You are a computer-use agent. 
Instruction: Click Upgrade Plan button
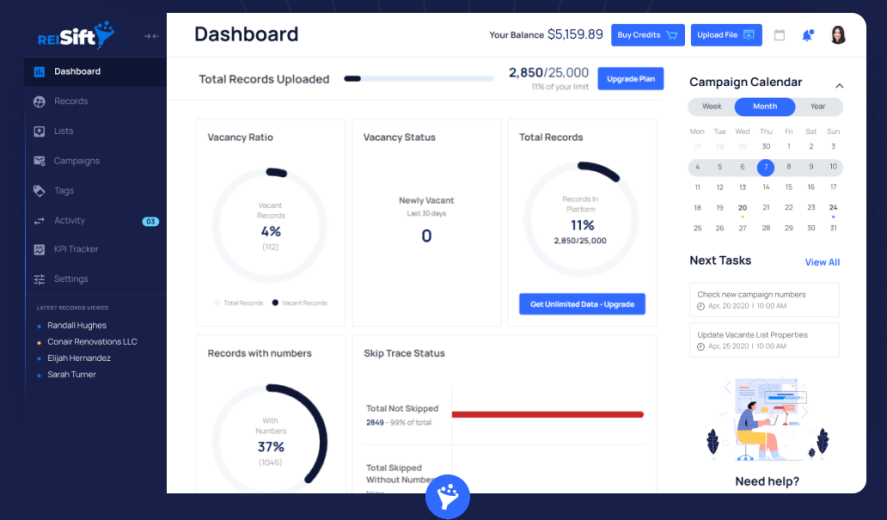pos(631,79)
